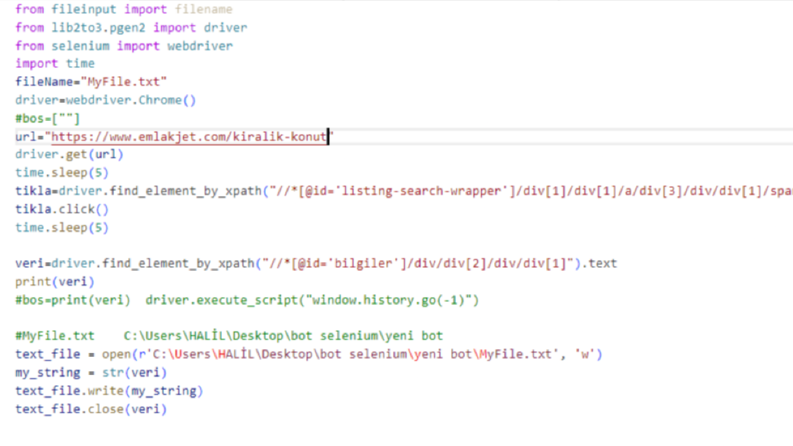793x446 pixels.
Task: Open the emlakjet.com URL link in code
Action: click(x=189, y=137)
